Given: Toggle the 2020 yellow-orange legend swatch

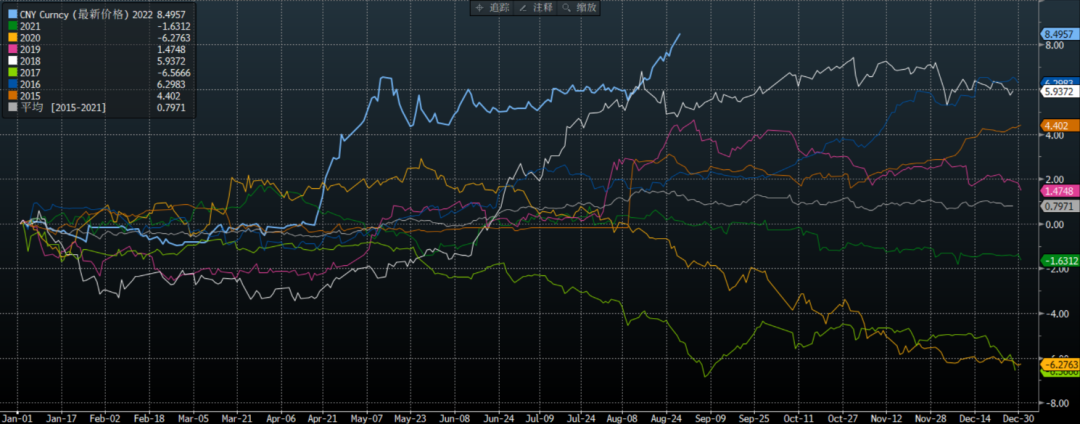Looking at the screenshot, I should coord(11,40).
